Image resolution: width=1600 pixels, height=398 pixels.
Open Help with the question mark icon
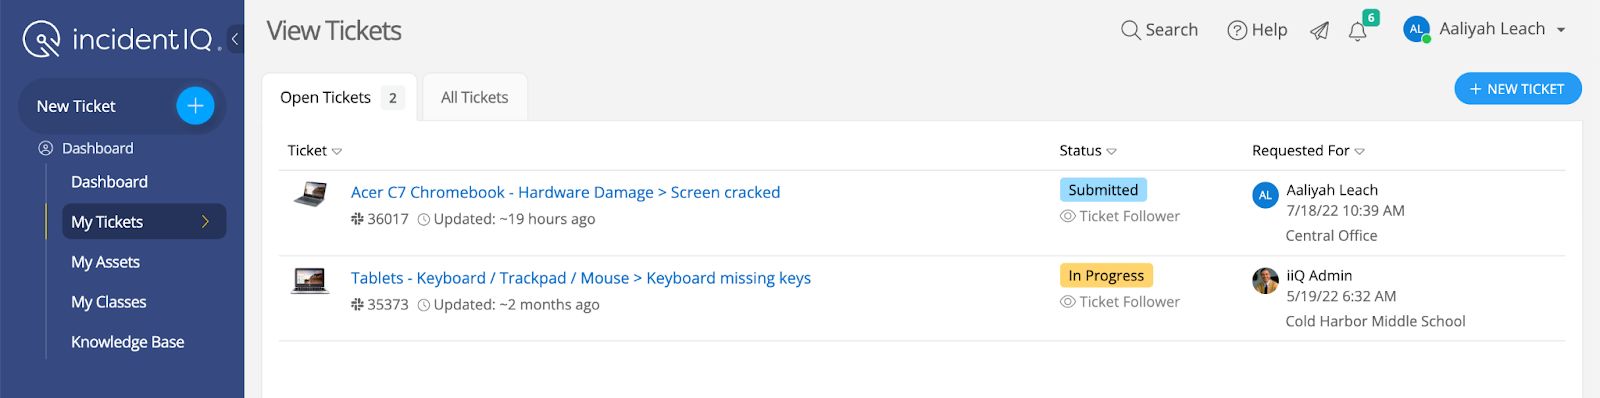click(x=1237, y=30)
